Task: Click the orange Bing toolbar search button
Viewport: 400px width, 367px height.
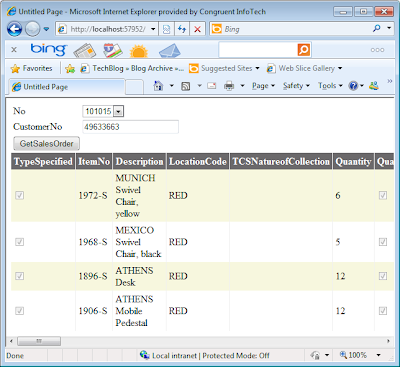Action: [304, 50]
